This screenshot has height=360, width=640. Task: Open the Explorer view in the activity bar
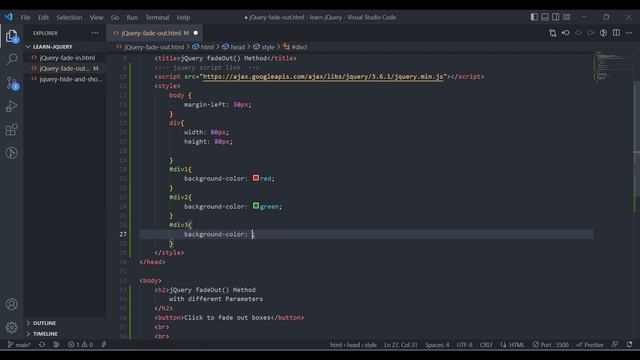[x=12, y=36]
